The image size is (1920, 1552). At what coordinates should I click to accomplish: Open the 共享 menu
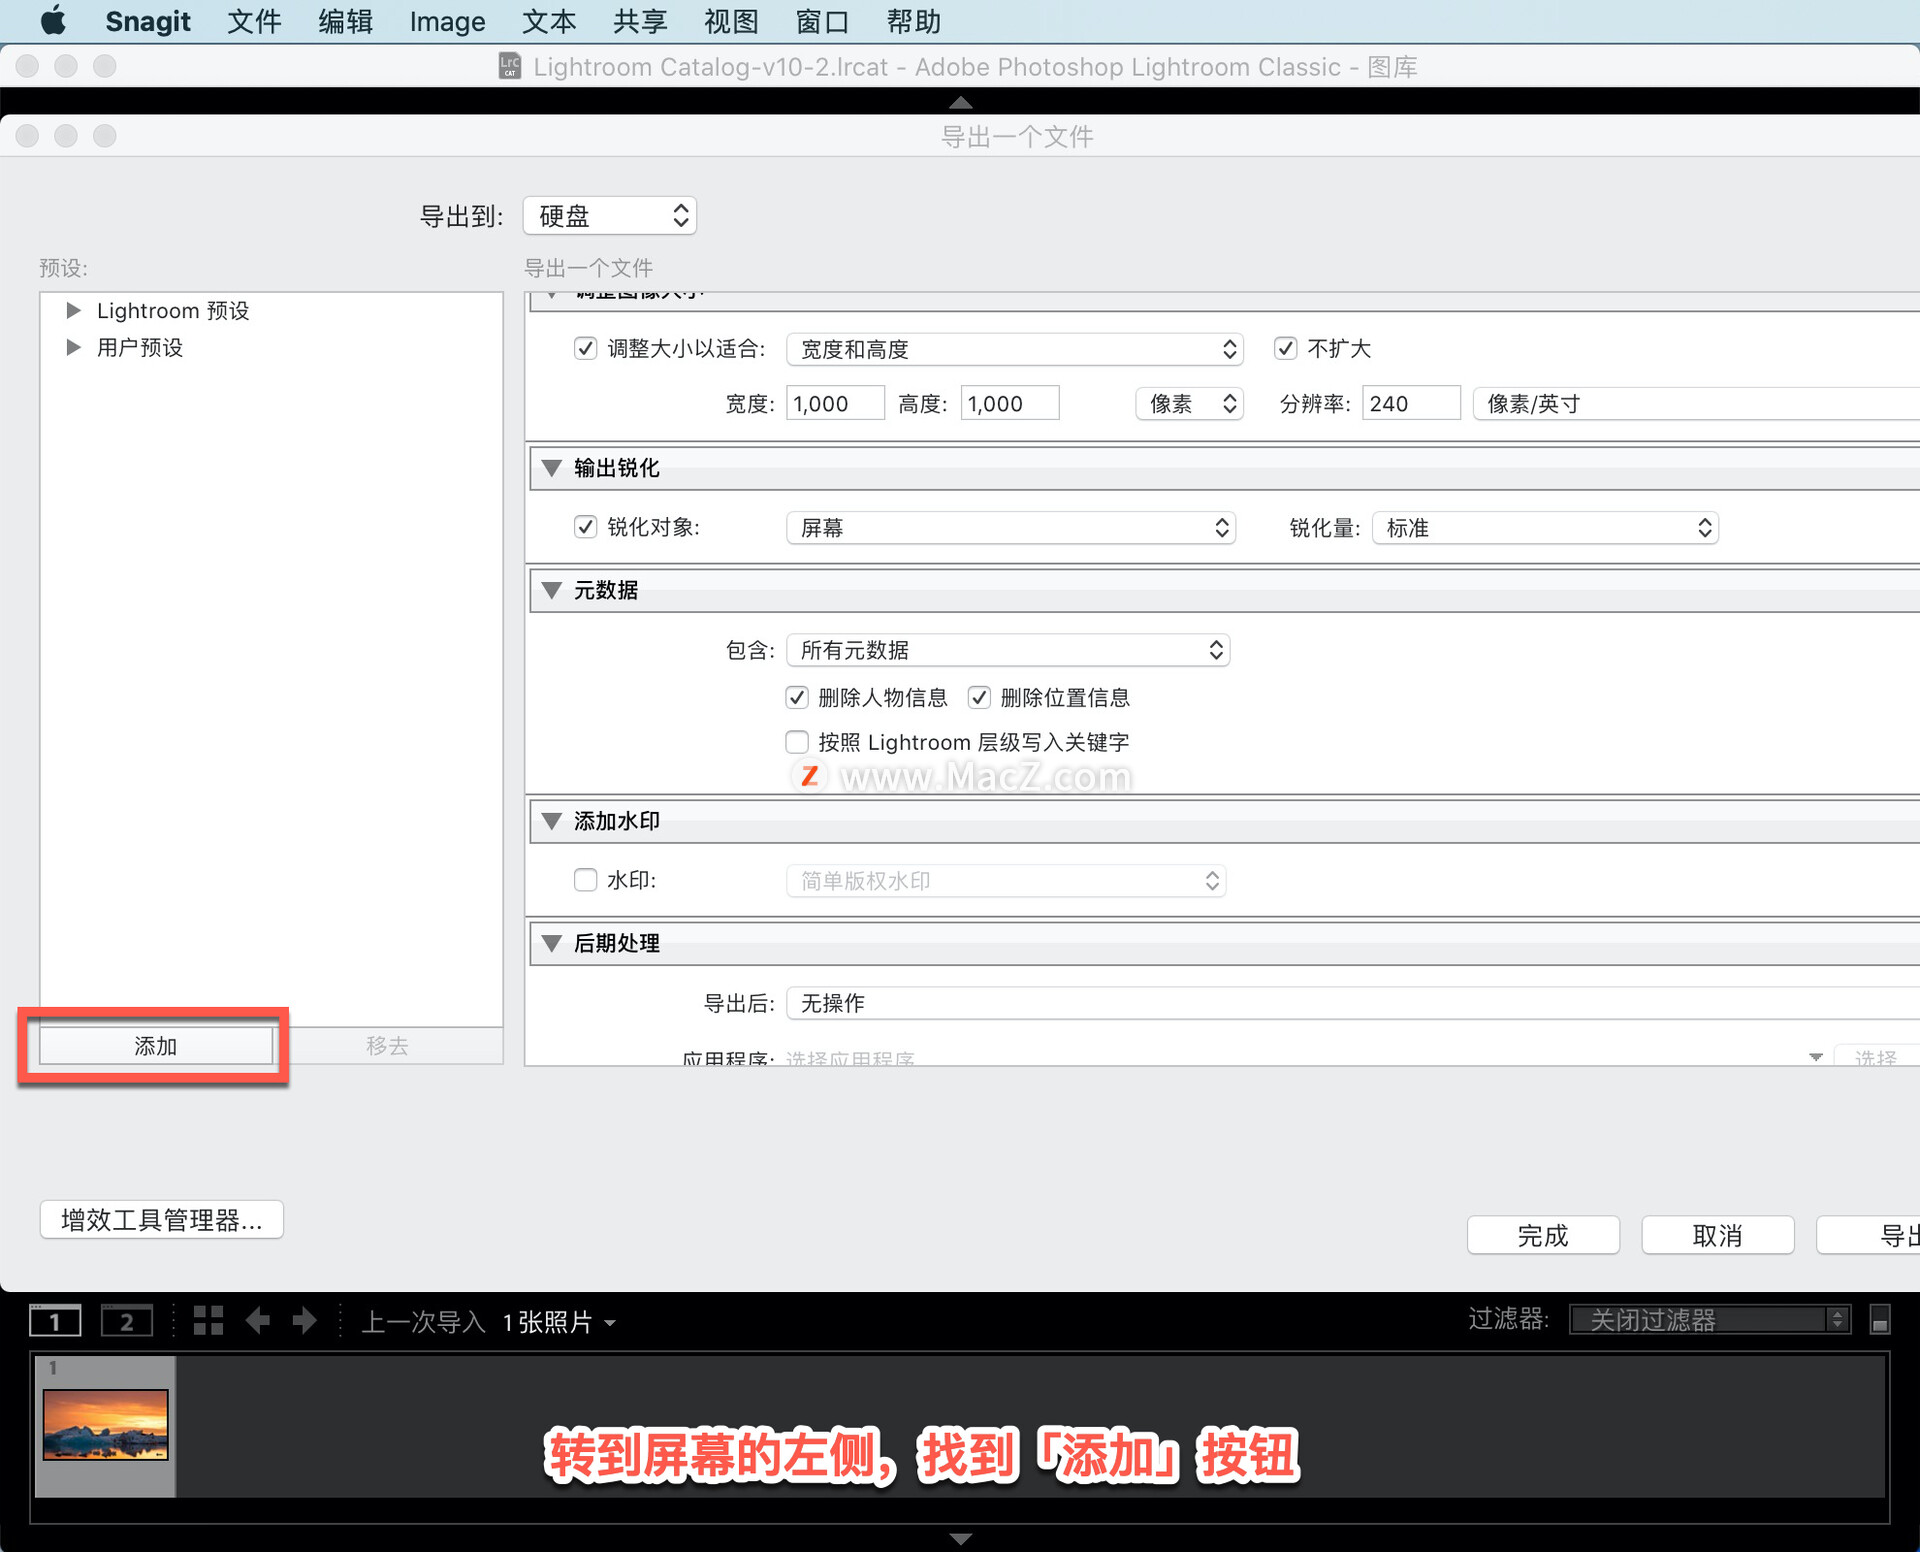coord(640,21)
